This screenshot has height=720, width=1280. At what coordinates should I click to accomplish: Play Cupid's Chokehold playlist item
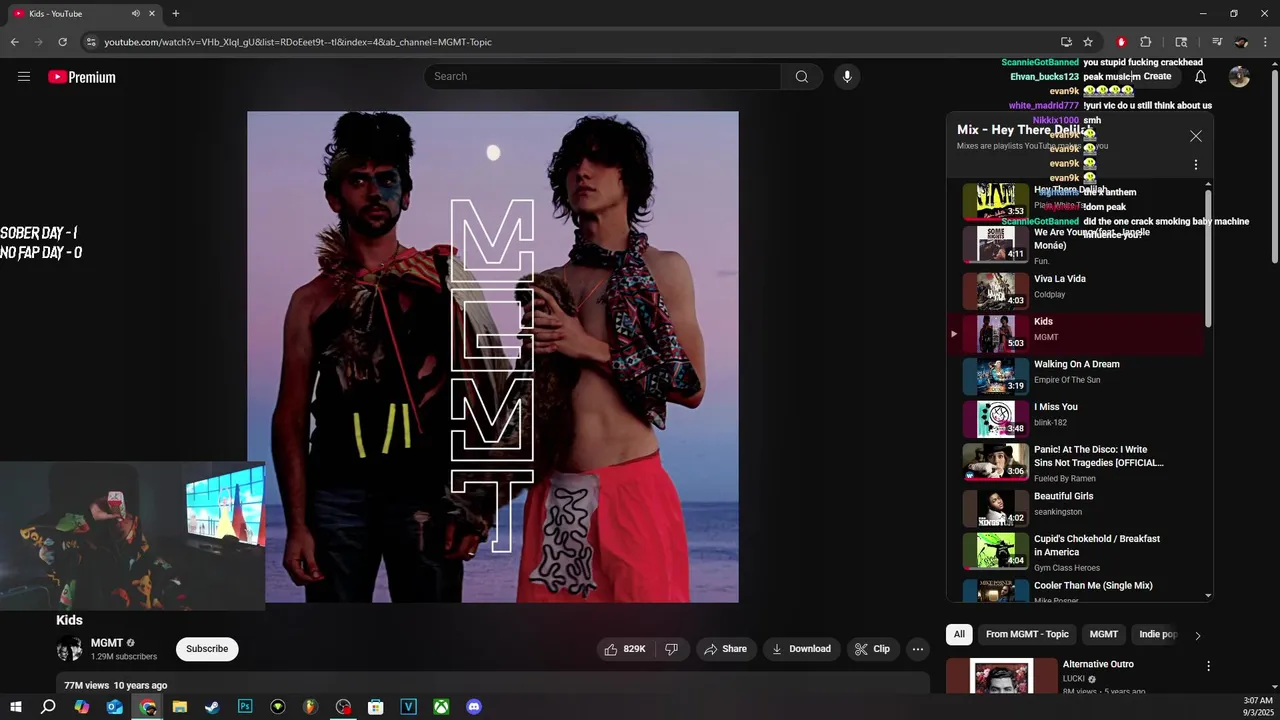(x=1077, y=551)
